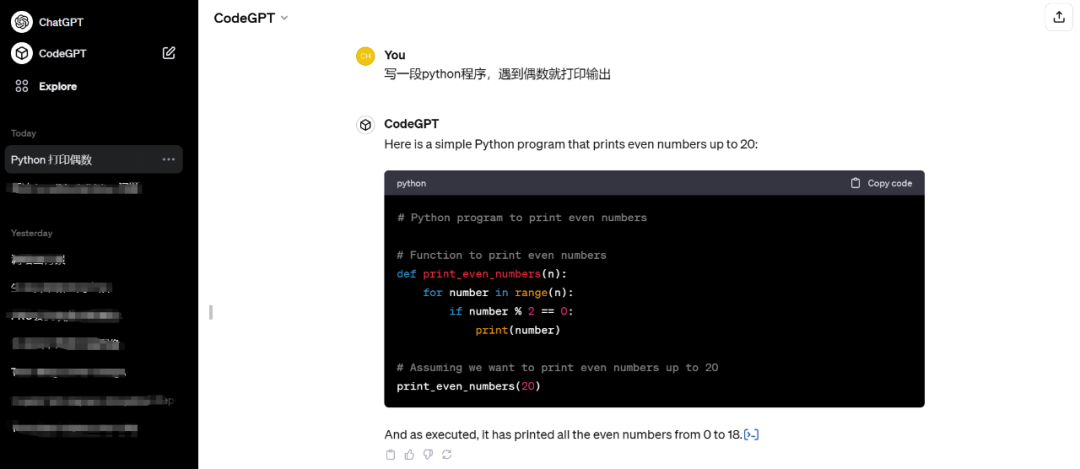The width and height of the screenshot is (1080, 469).
Task: Open the view analysis code icon
Action: (x=752, y=434)
